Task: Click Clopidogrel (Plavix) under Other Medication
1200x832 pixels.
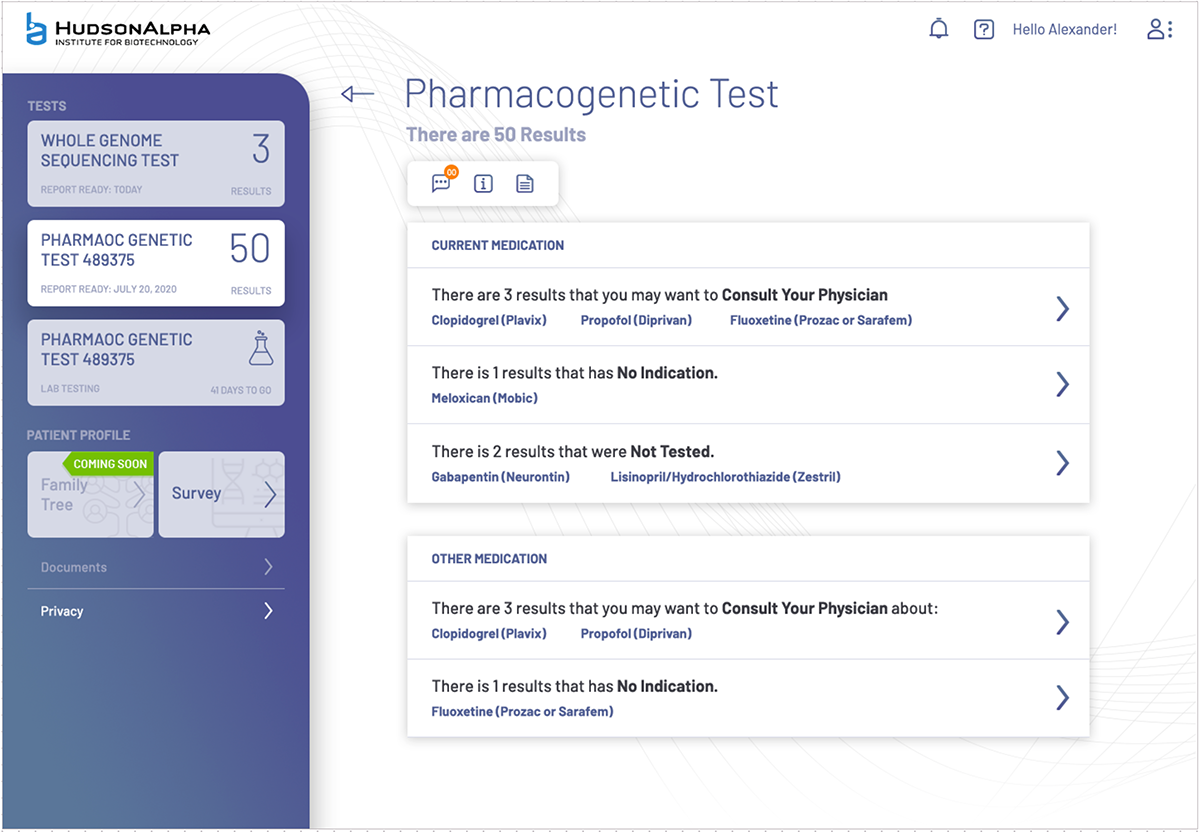Action: tap(489, 634)
